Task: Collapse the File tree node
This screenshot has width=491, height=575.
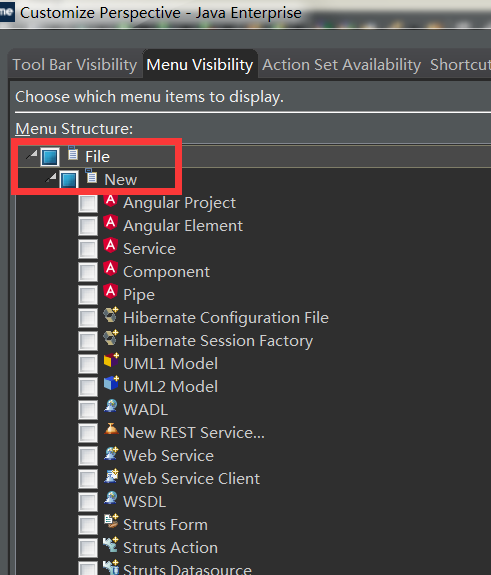Action: [x=32, y=154]
